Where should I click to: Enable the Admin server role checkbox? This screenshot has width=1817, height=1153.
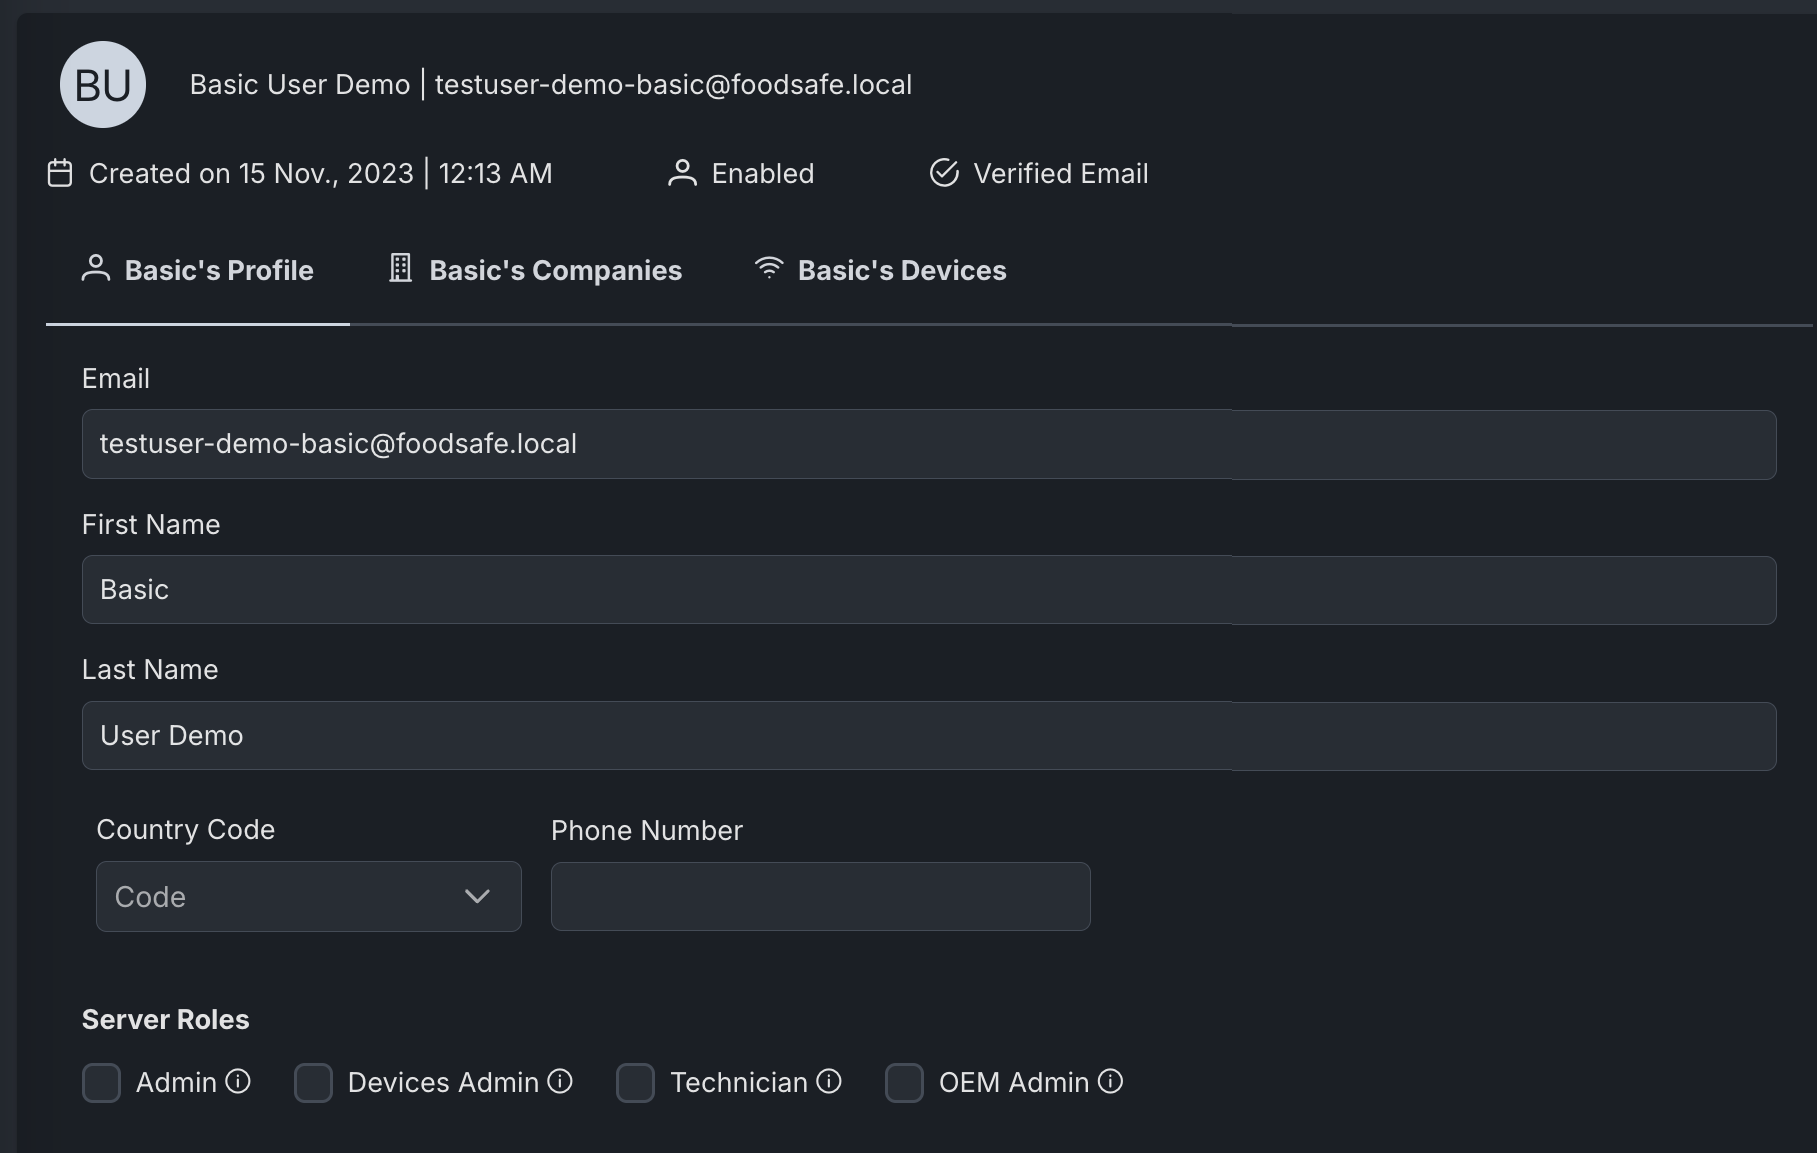point(101,1083)
